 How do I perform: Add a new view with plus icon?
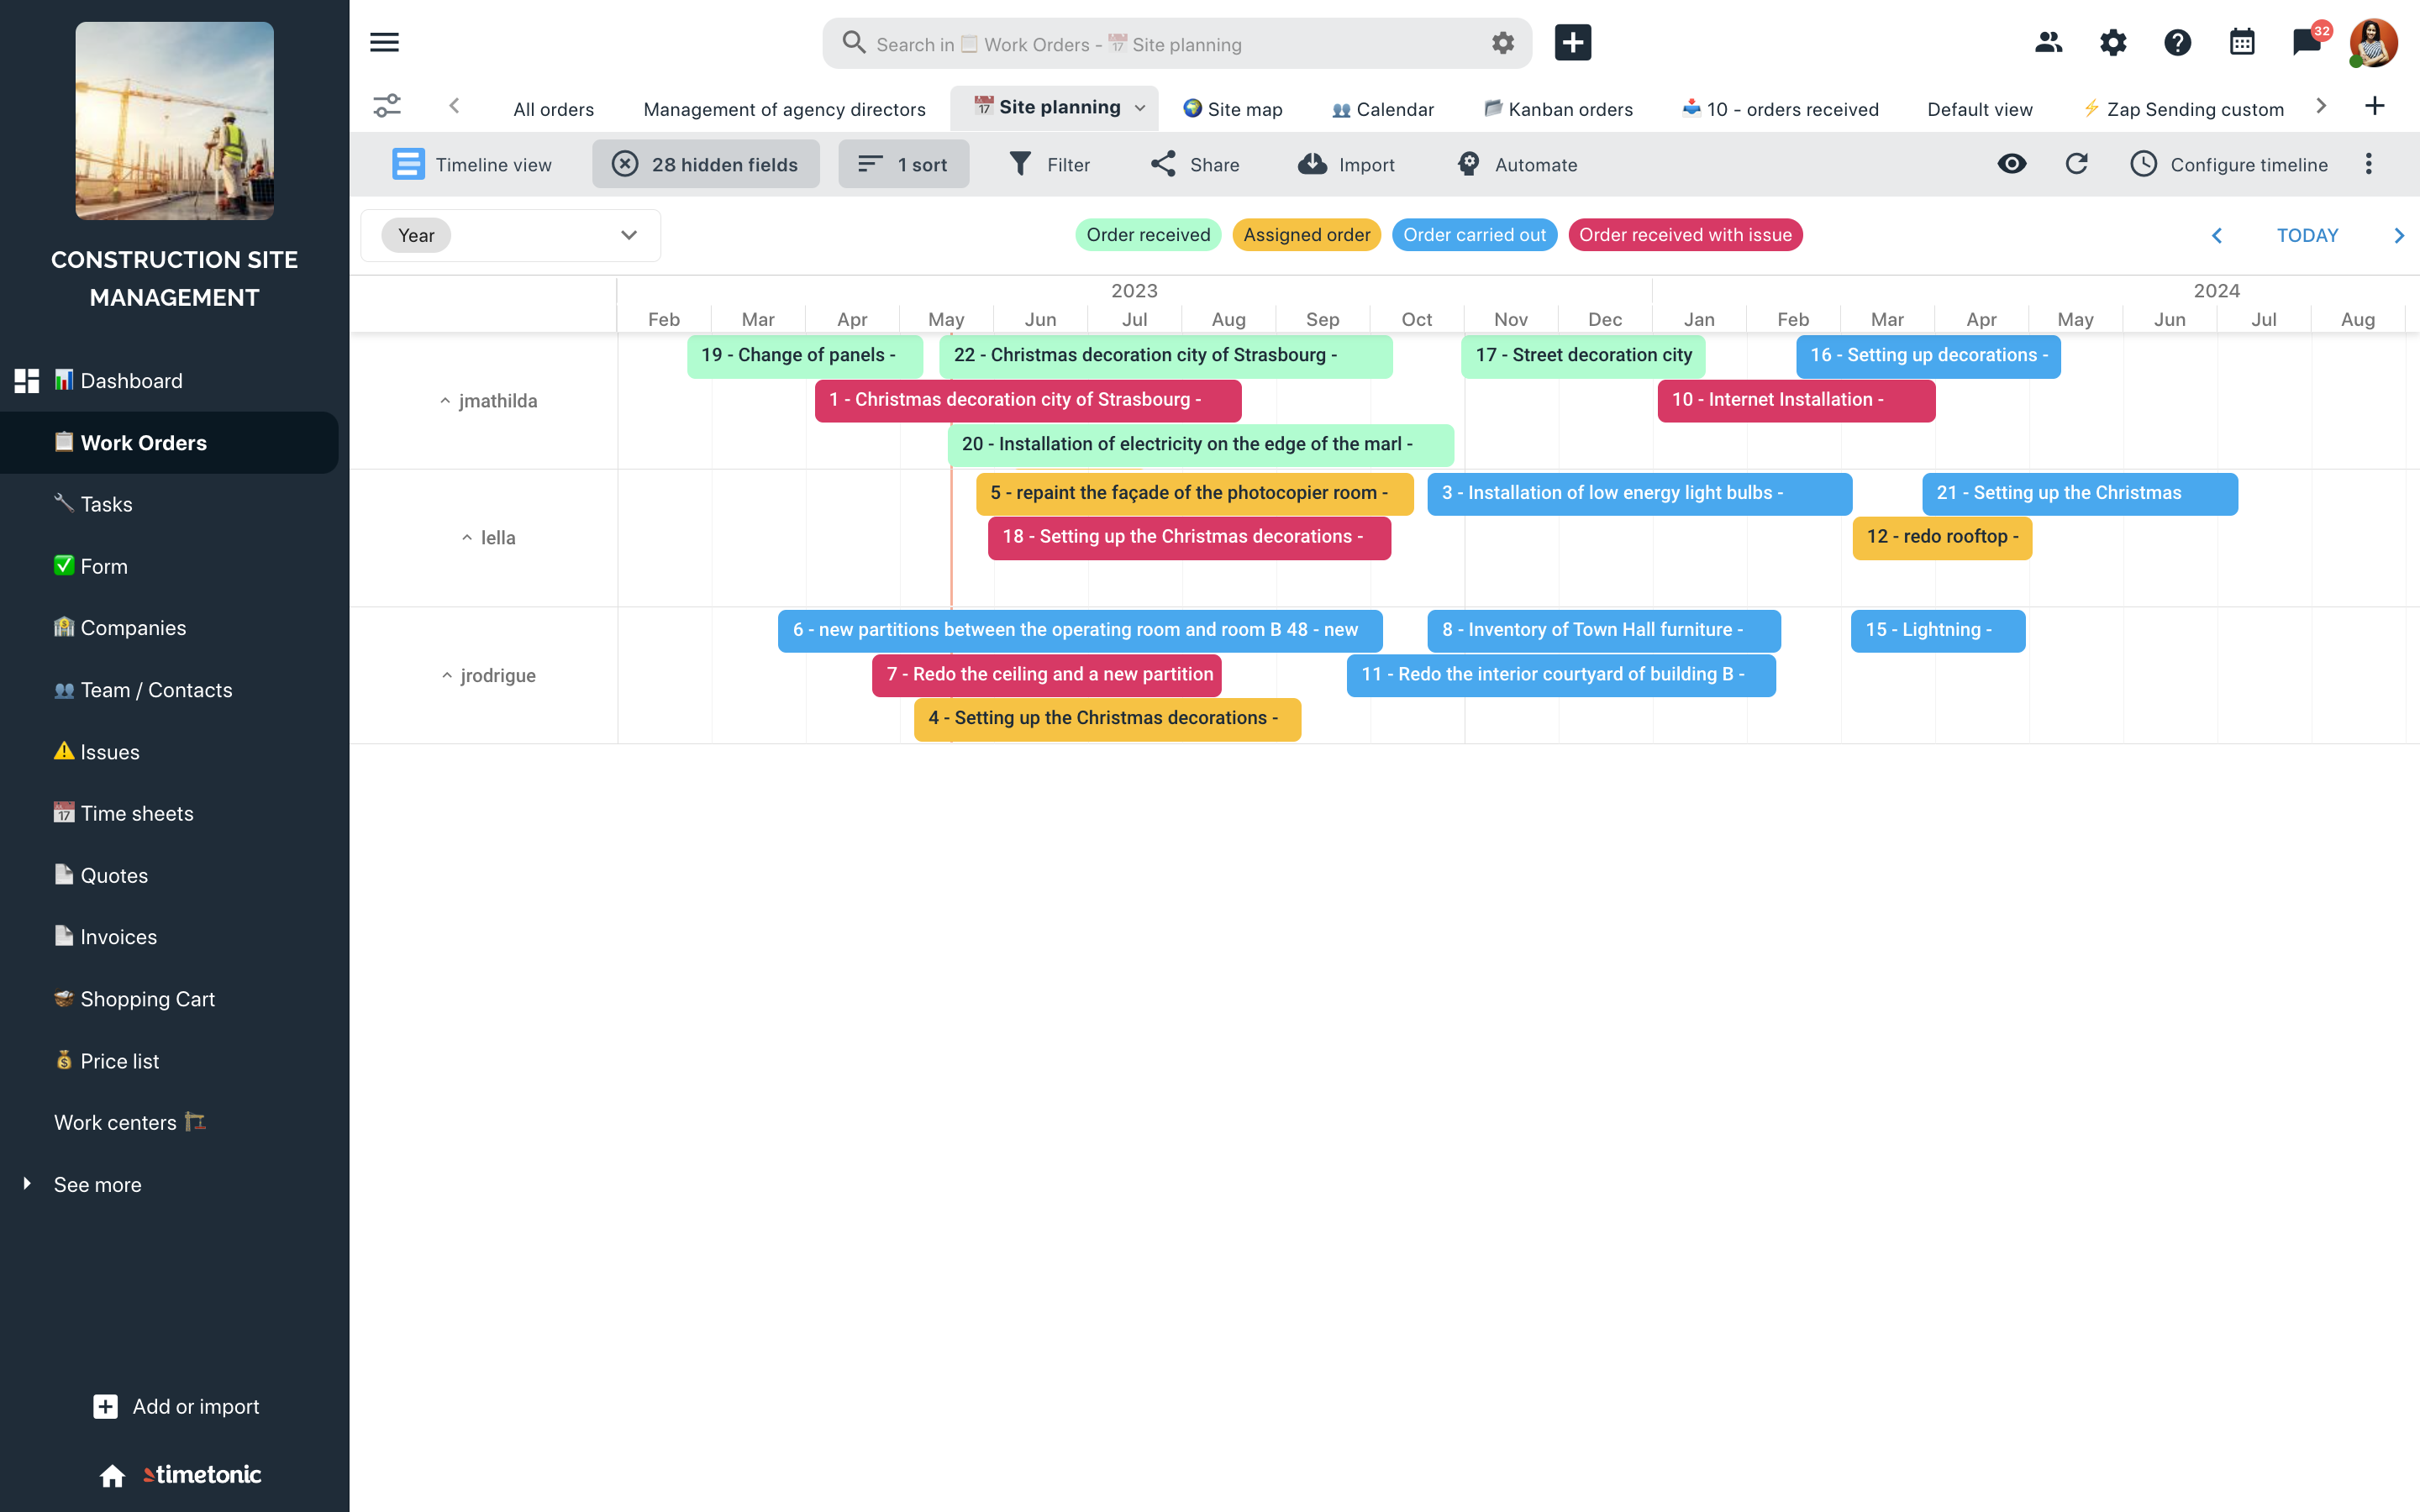click(x=2374, y=106)
